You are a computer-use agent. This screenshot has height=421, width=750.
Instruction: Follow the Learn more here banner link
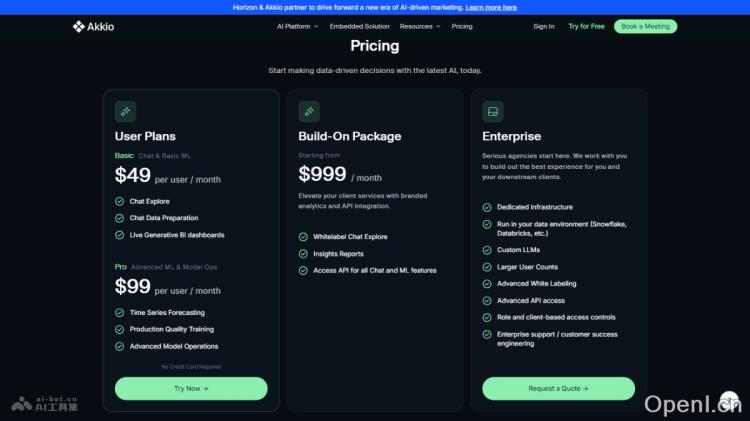(491, 7)
